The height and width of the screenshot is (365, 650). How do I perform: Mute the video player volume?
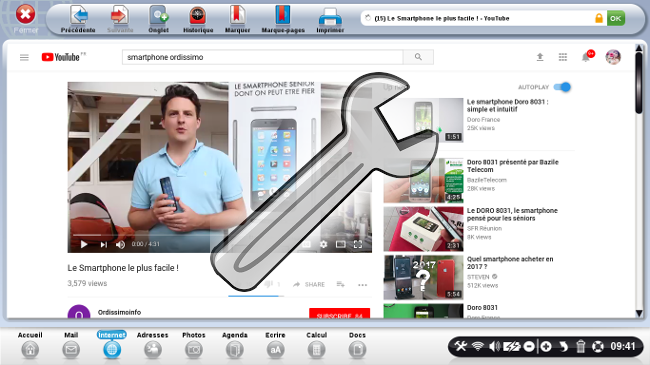(x=120, y=244)
